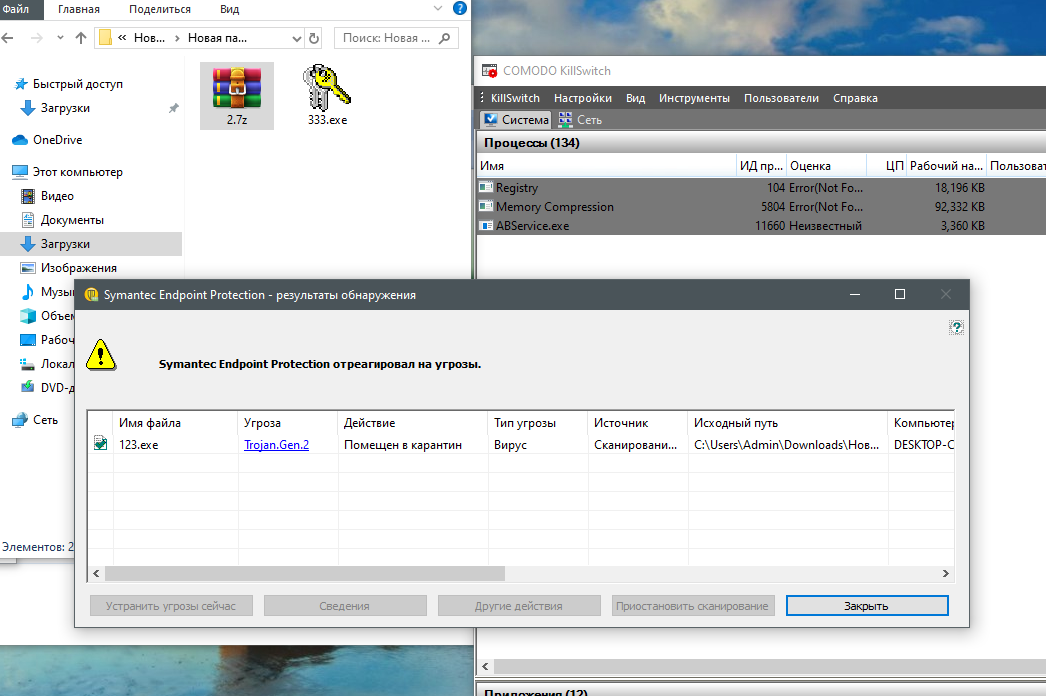This screenshot has height=696, width=1046.
Task: Switch to the Сеть tab in KillSwitch
Action: pos(580,119)
